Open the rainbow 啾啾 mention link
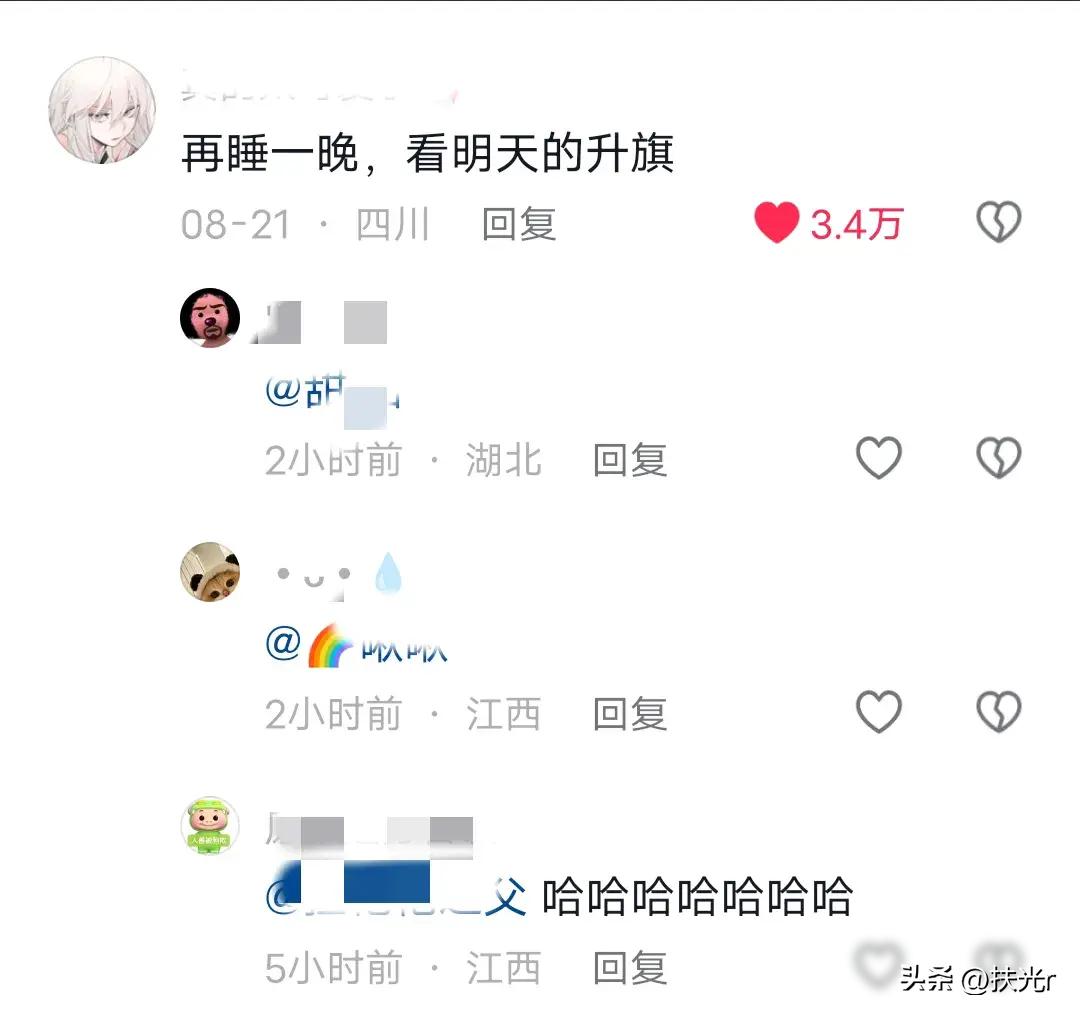This screenshot has width=1080, height=1017. click(357, 645)
